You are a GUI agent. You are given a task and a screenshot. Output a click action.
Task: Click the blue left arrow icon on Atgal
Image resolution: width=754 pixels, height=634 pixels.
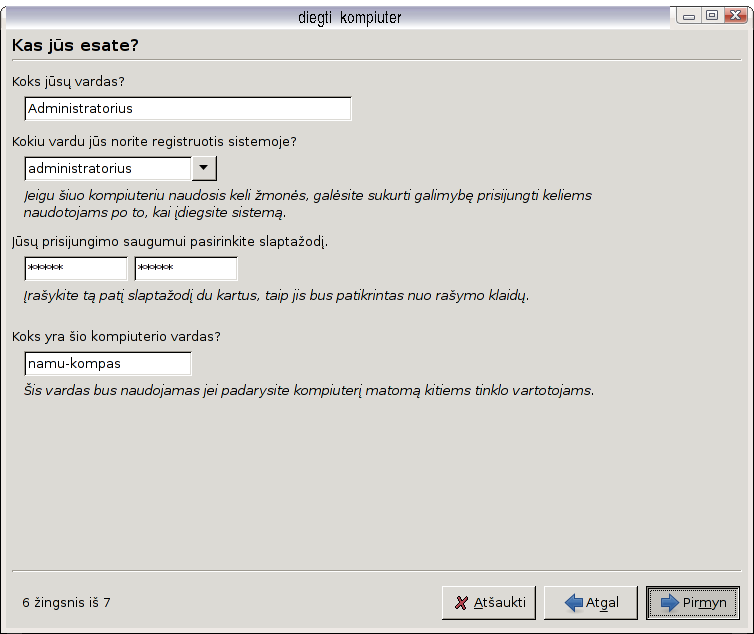point(574,603)
